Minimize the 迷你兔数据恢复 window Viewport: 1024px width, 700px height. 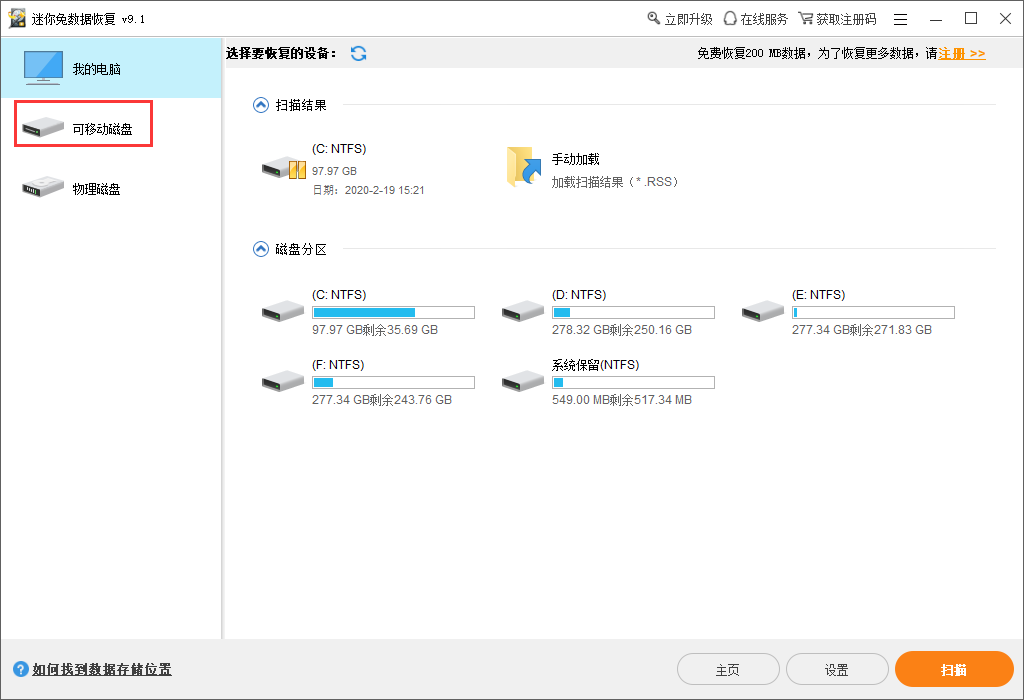pos(936,20)
